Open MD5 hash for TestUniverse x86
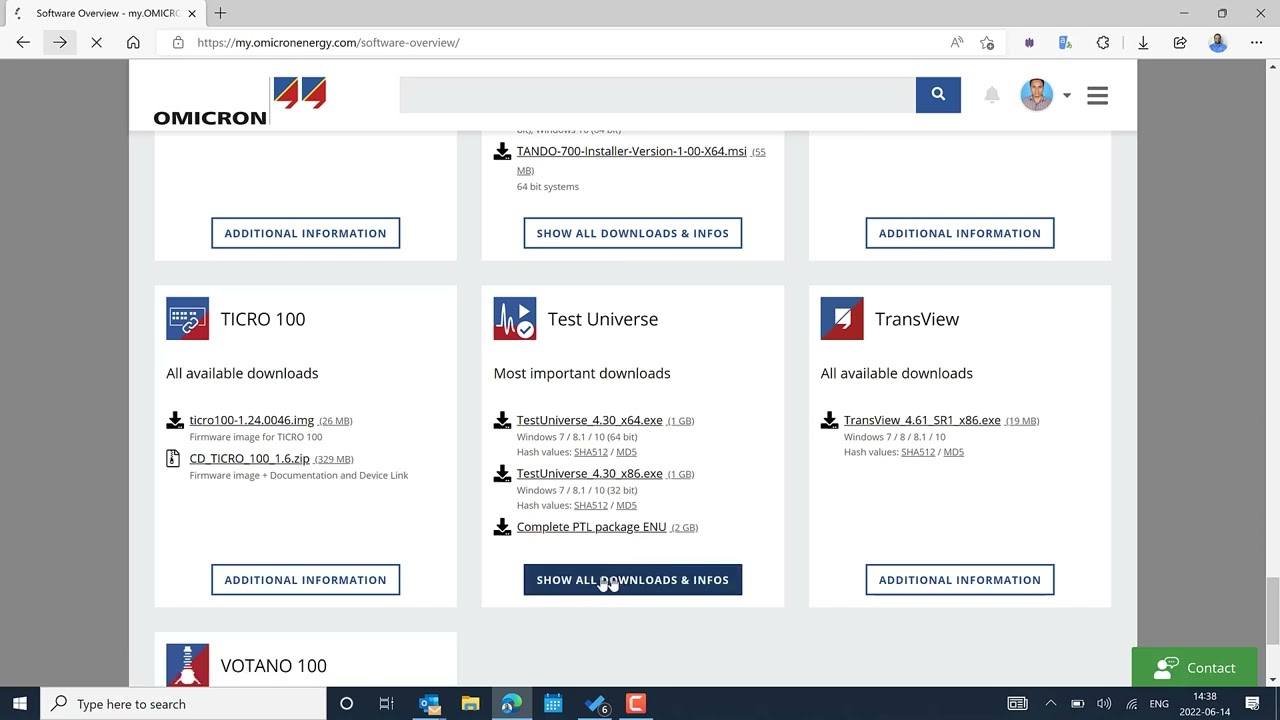 (x=626, y=505)
